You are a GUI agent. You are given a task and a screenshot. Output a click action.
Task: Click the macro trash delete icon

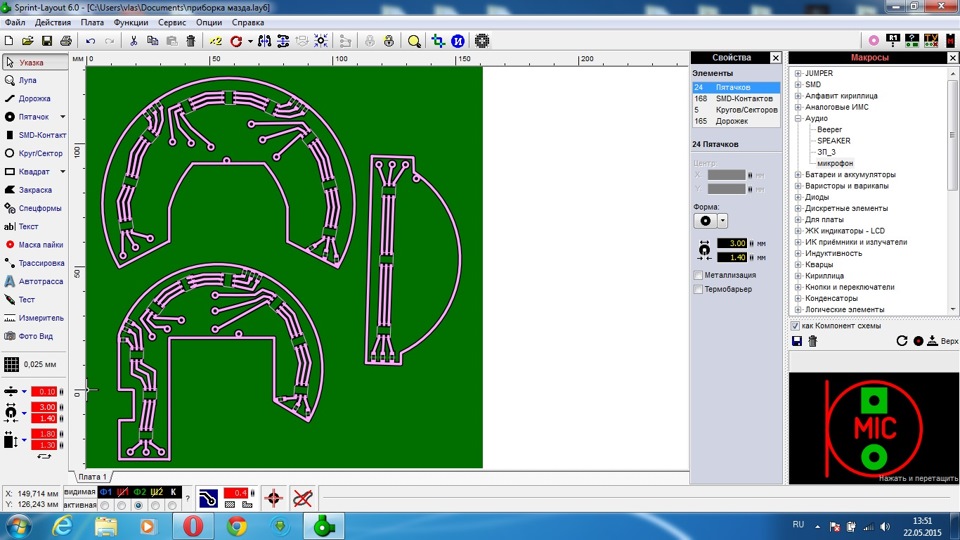click(813, 341)
